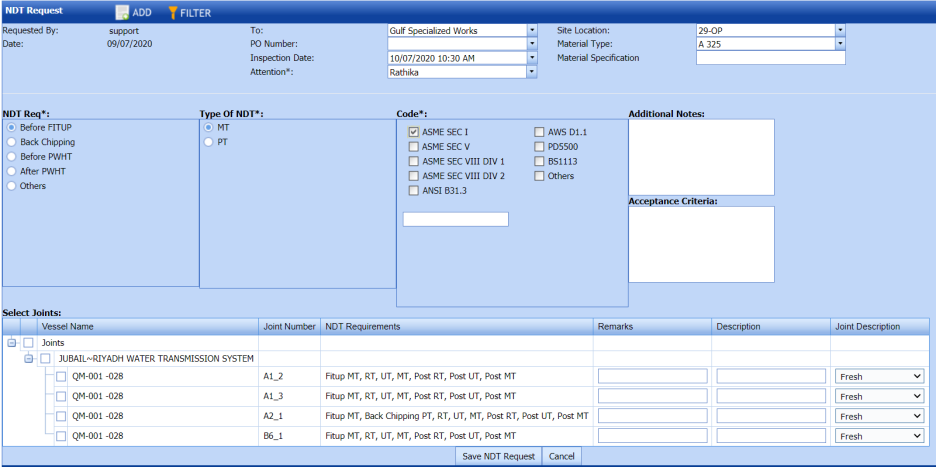
Task: Enable the AWS D1.1 code checkbox
Action: pyautogui.click(x=540, y=132)
